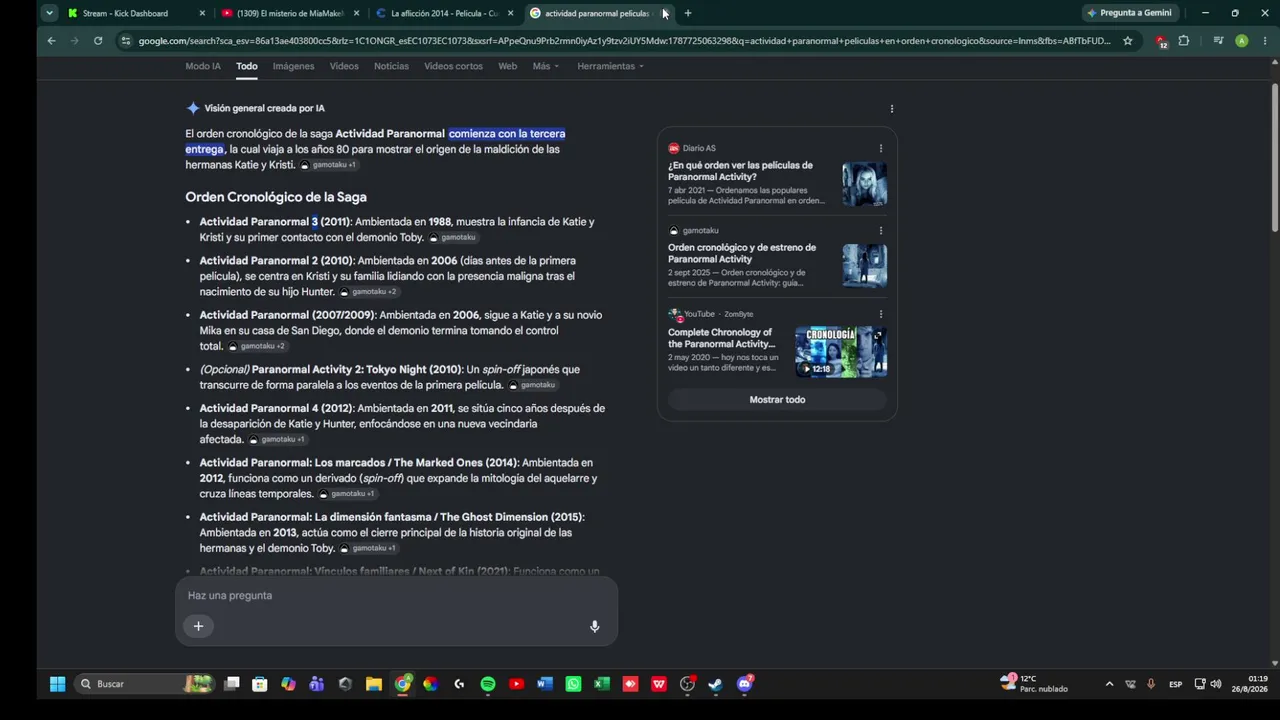Open Microsoft Teams from the taskbar
Screen dimensions: 1280x720
click(317, 684)
